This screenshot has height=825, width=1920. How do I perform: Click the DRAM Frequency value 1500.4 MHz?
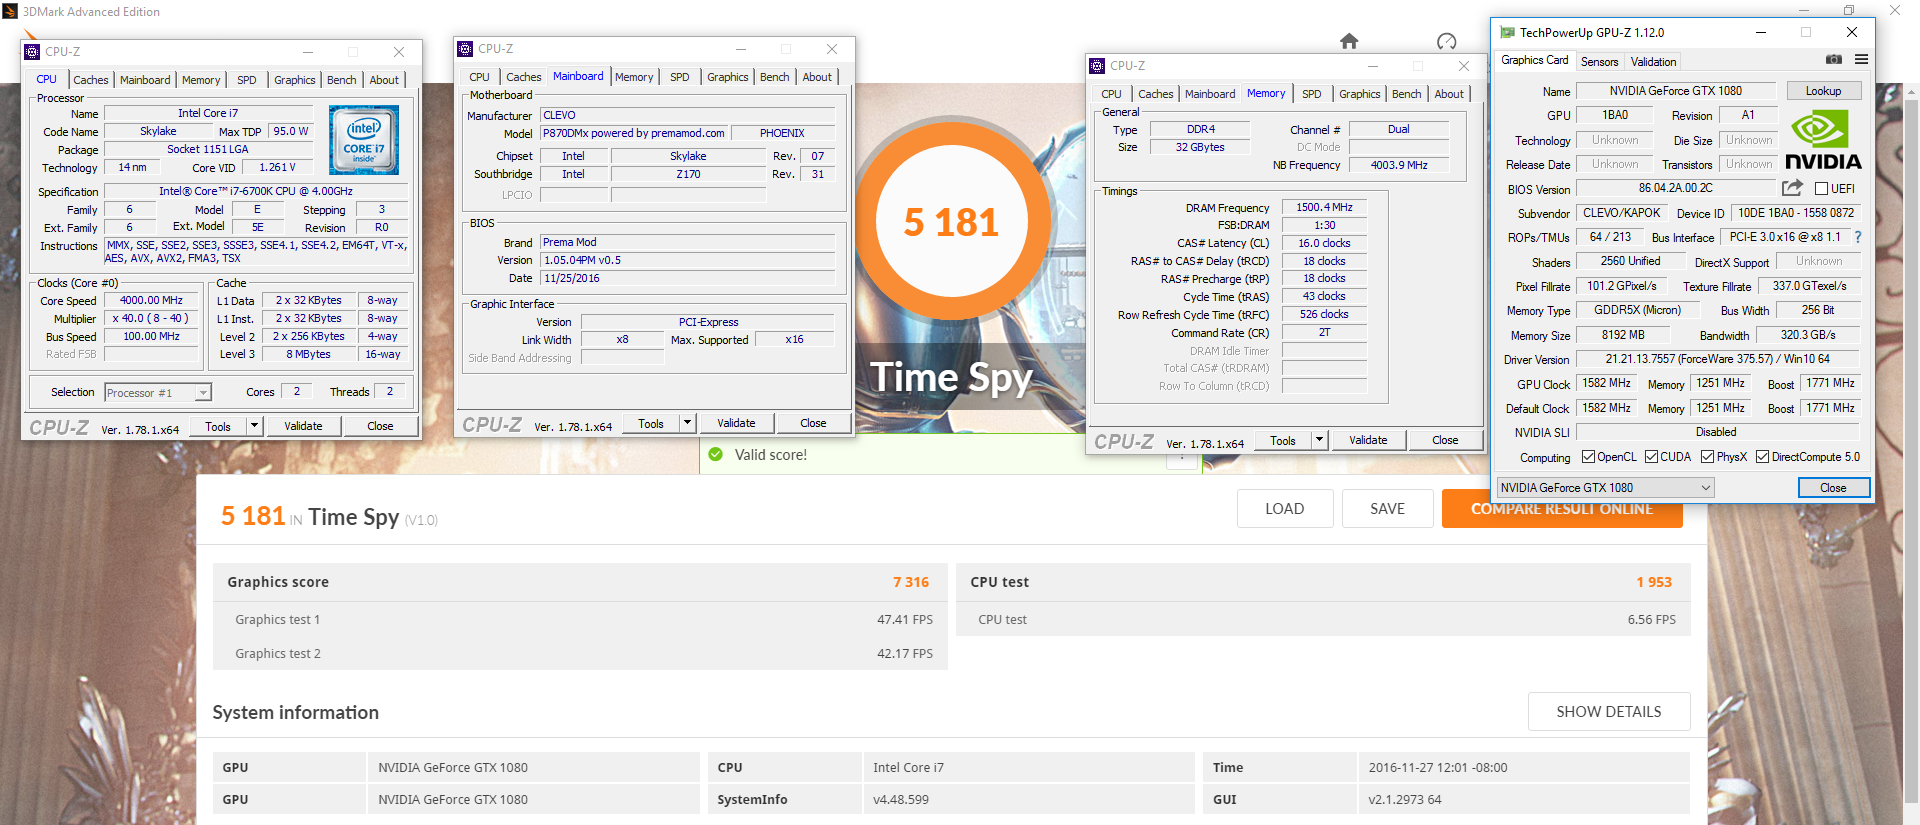pyautogui.click(x=1324, y=207)
